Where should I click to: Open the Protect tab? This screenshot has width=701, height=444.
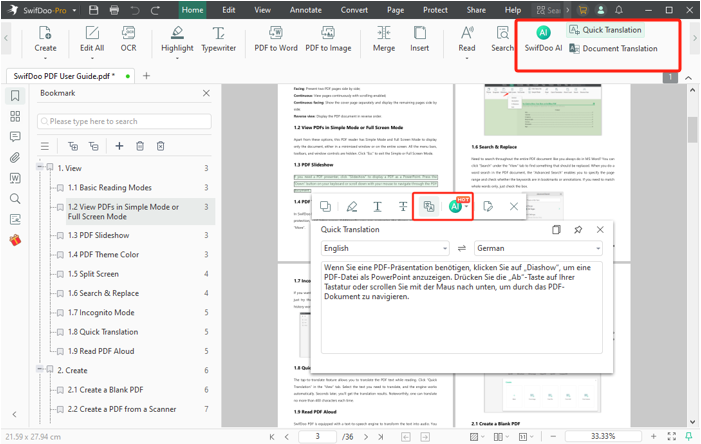[x=435, y=10]
